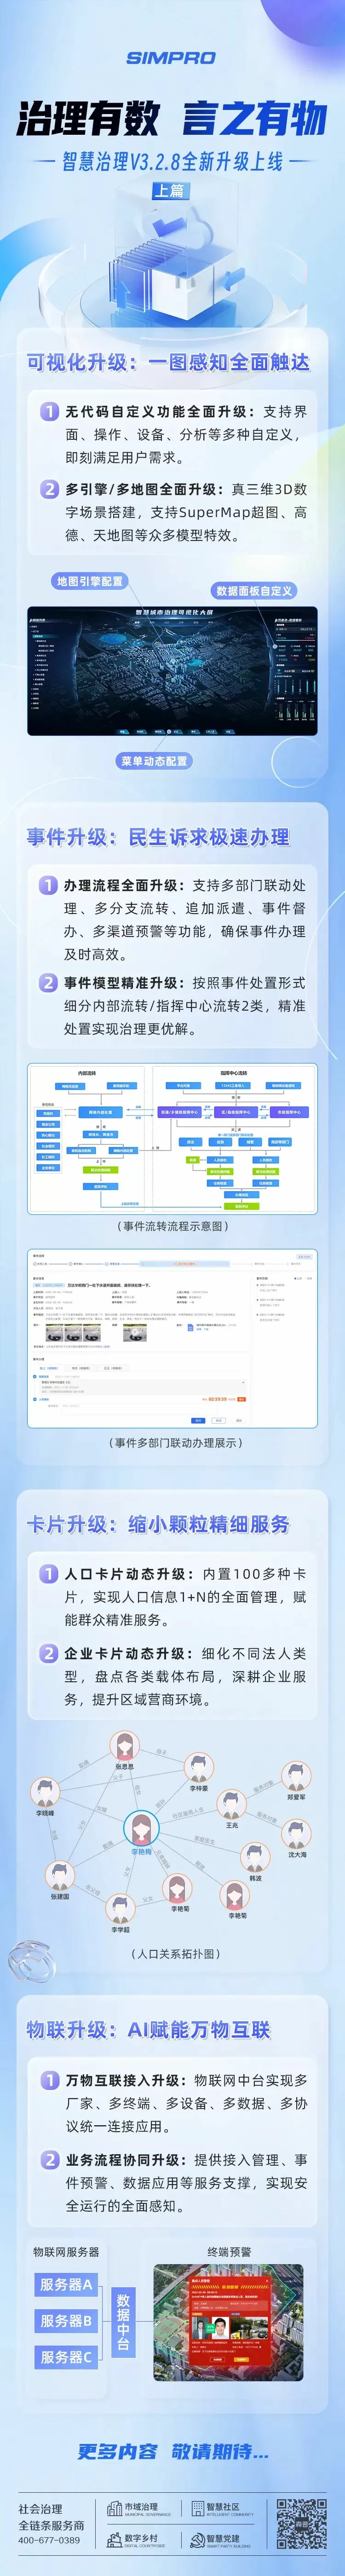Click the vertical 数据中台 box
Viewport: 345px width, 2576px height.
pos(123,2321)
